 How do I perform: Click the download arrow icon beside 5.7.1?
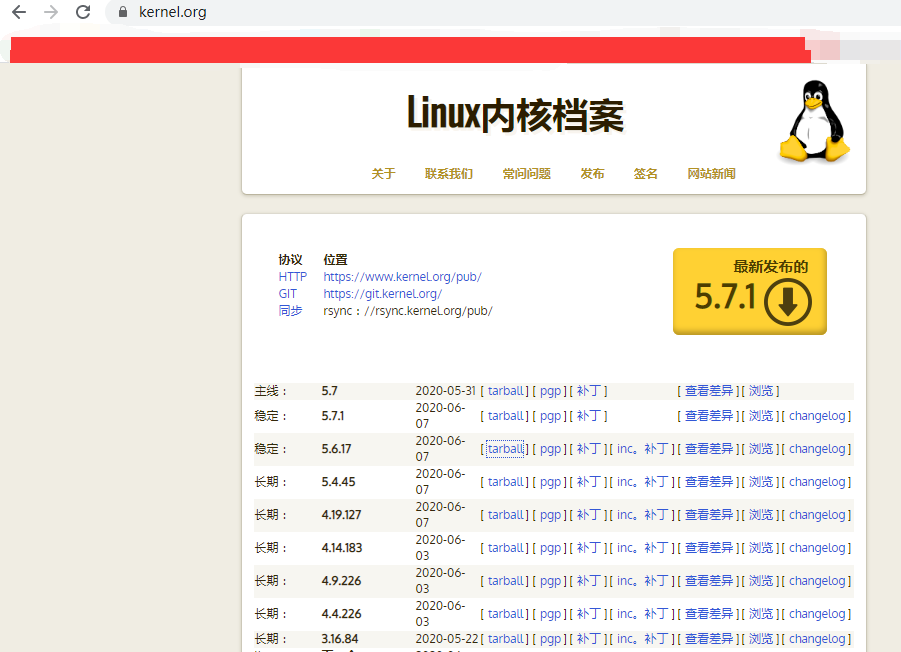point(788,302)
